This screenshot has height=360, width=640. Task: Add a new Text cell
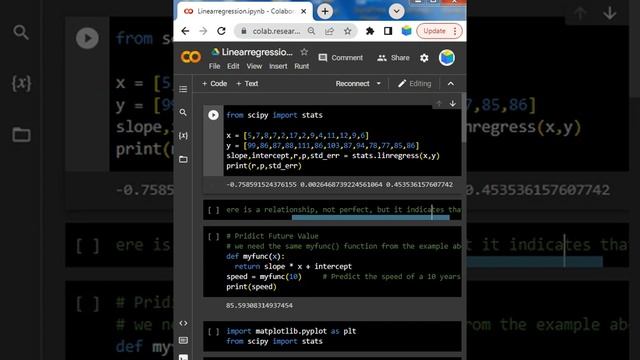coord(247,84)
